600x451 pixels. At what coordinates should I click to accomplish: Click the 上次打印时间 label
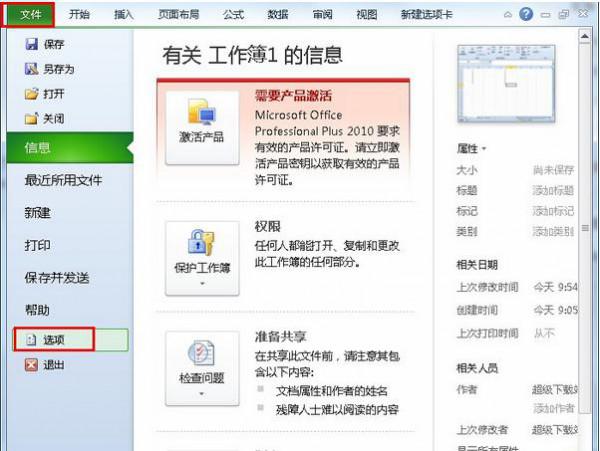click(487, 333)
